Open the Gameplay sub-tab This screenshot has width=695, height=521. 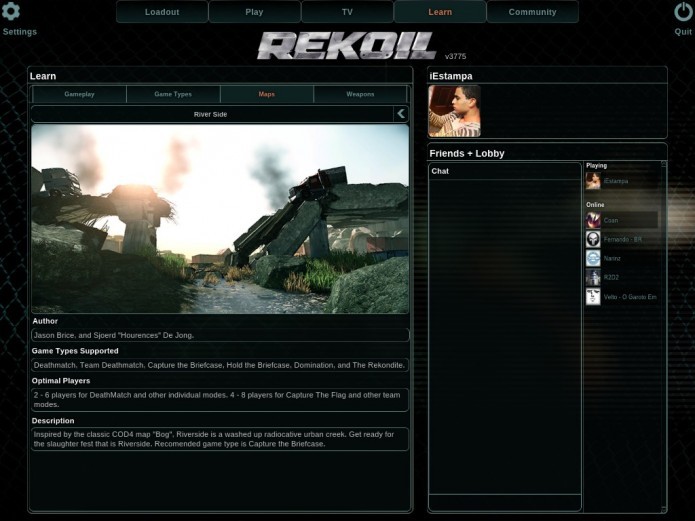pos(79,94)
